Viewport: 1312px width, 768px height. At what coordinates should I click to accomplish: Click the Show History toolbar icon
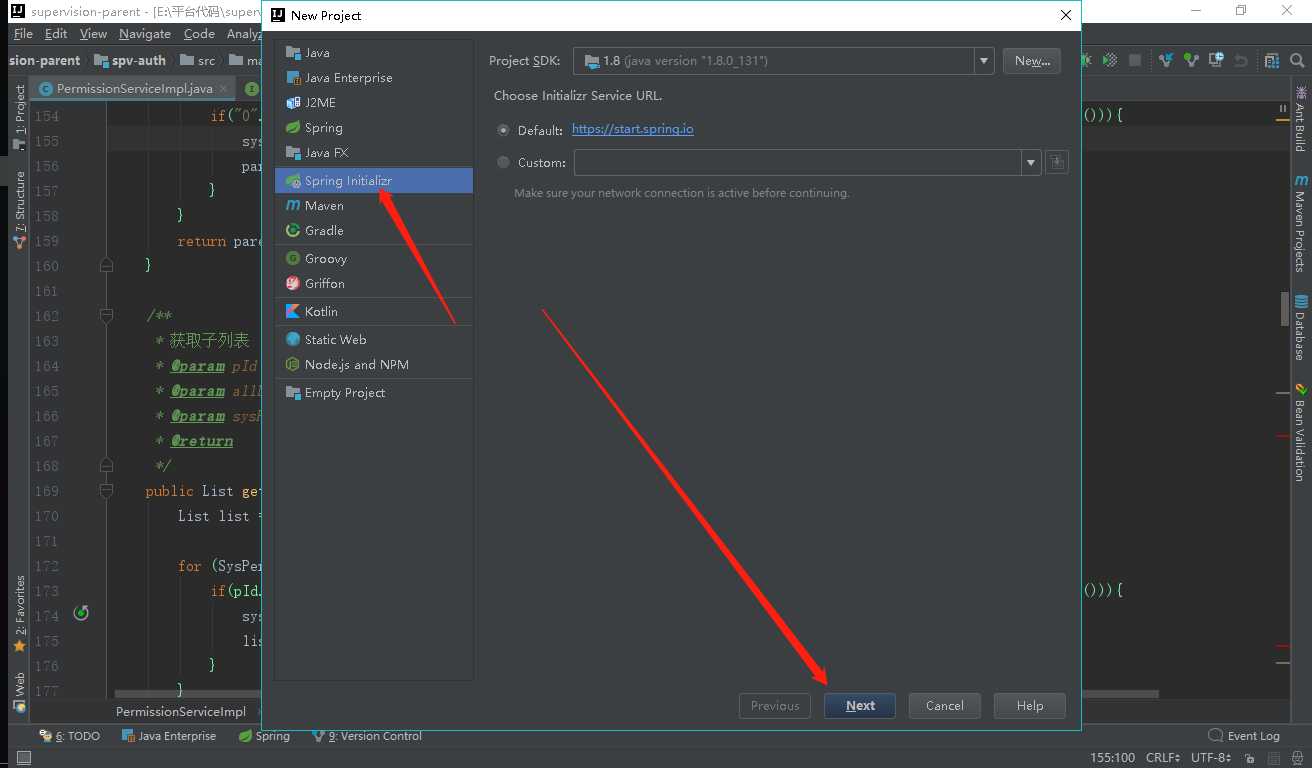point(1216,60)
